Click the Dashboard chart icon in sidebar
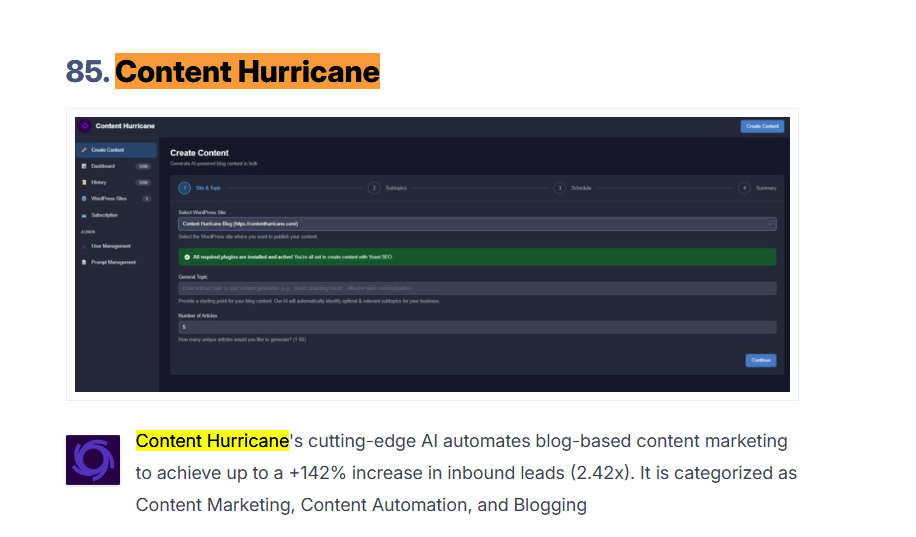916x537 pixels. point(84,167)
